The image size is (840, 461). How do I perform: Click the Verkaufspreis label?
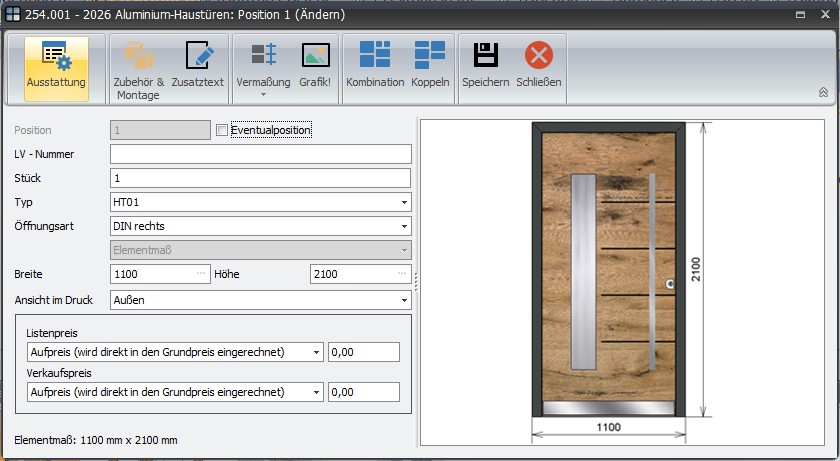(59, 373)
